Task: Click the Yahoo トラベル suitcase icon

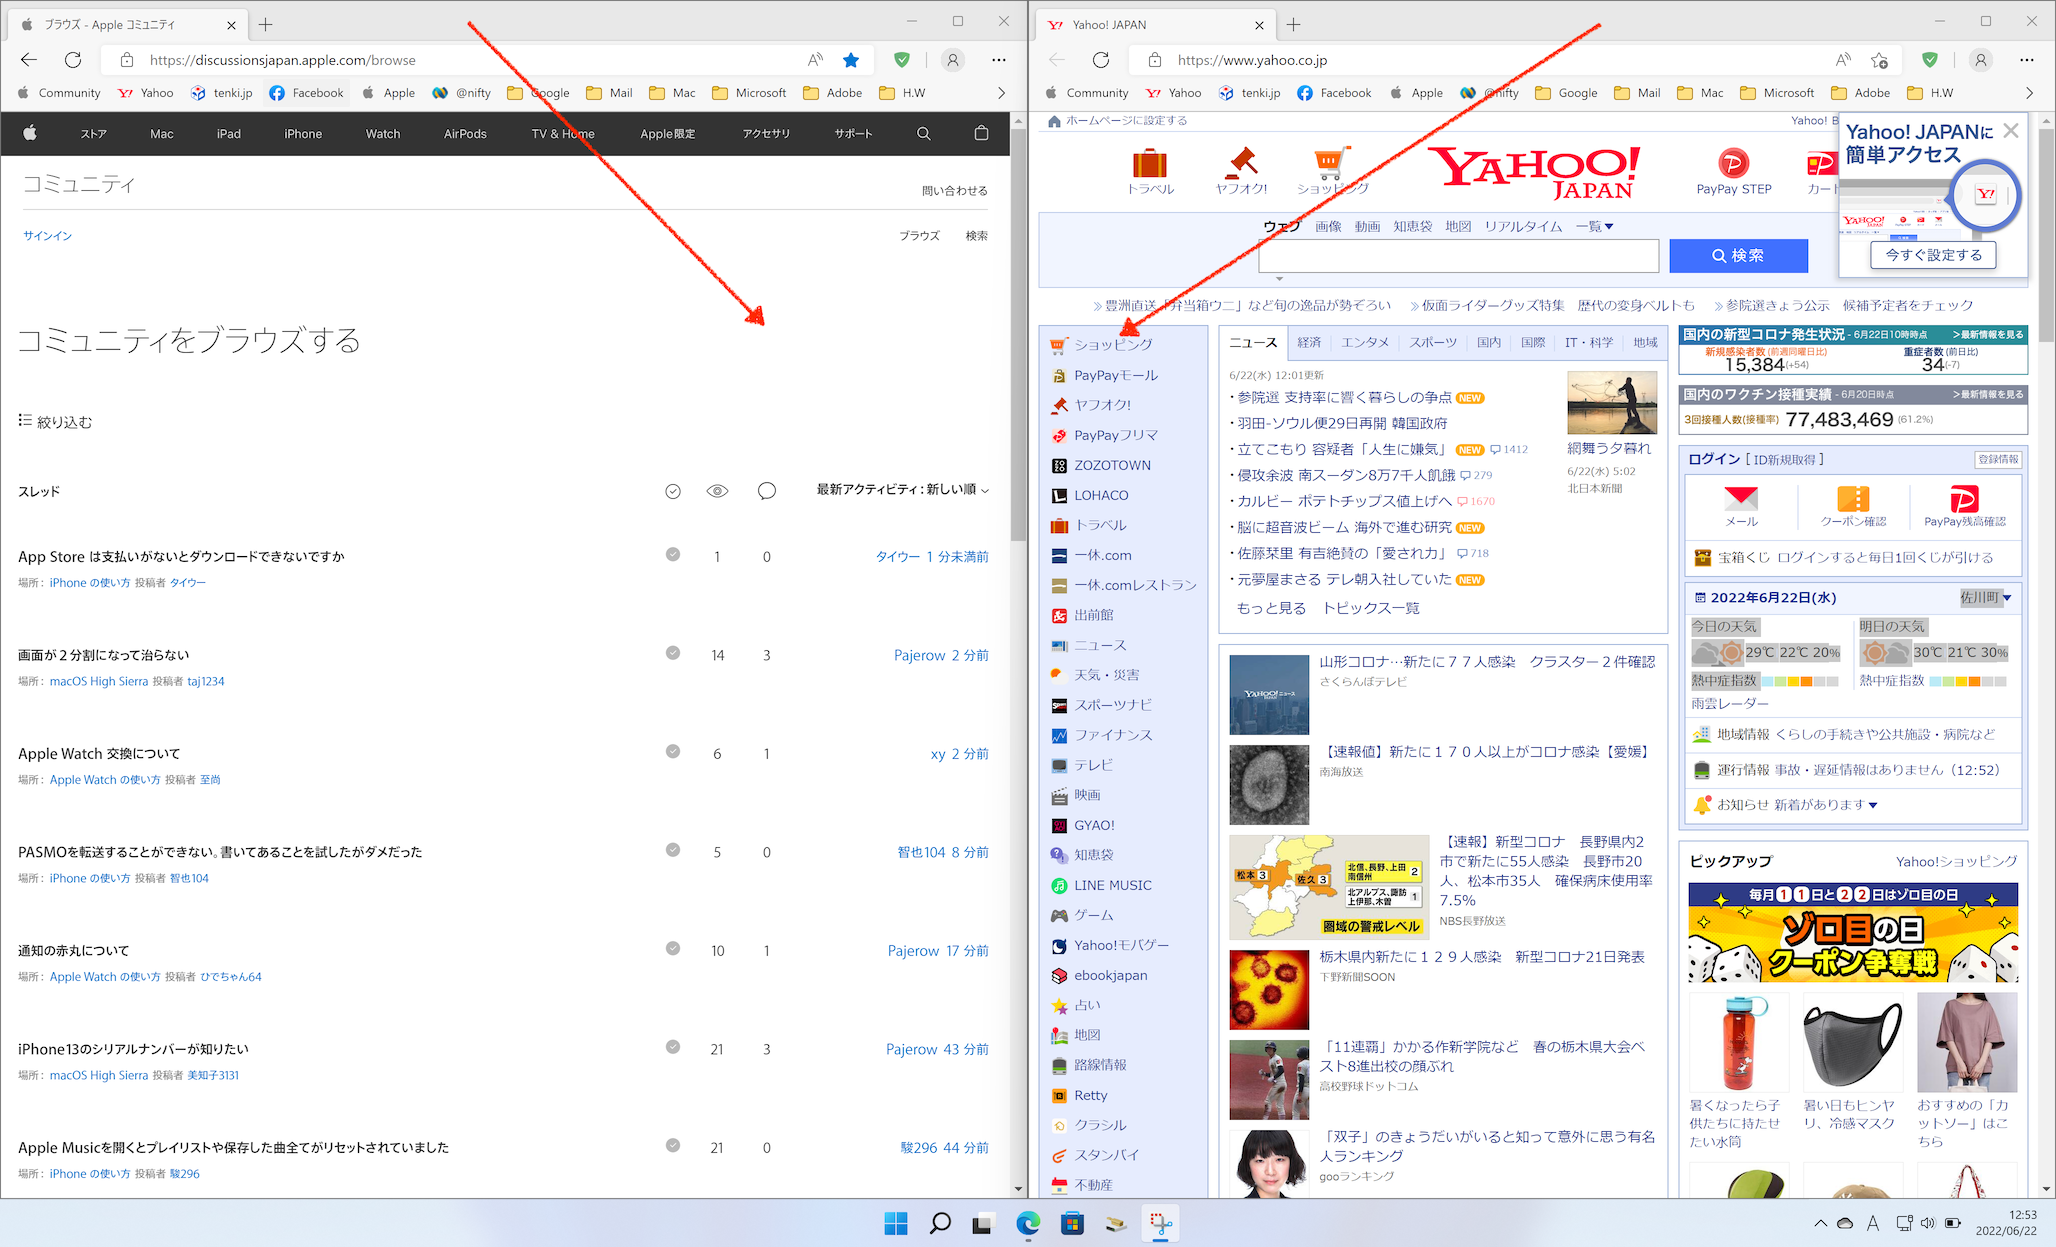Action: 1150,165
